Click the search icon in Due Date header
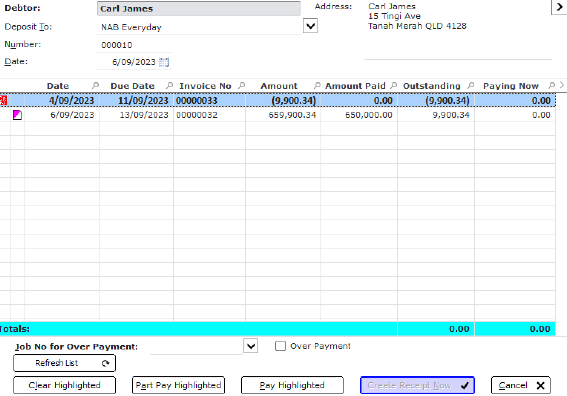The image size is (567, 396). pos(169,86)
